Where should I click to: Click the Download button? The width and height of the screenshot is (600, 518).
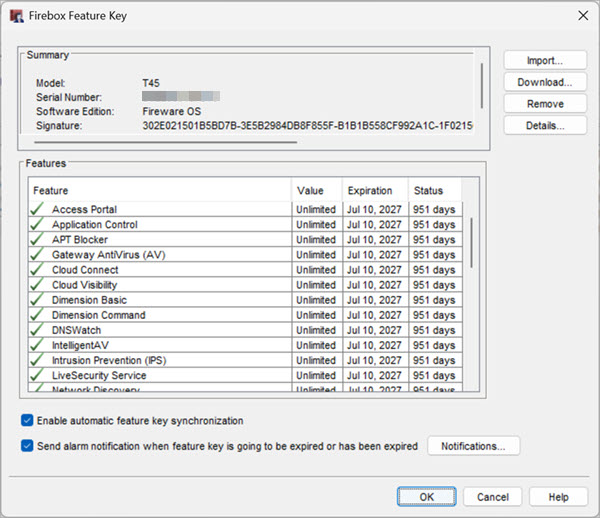click(544, 83)
